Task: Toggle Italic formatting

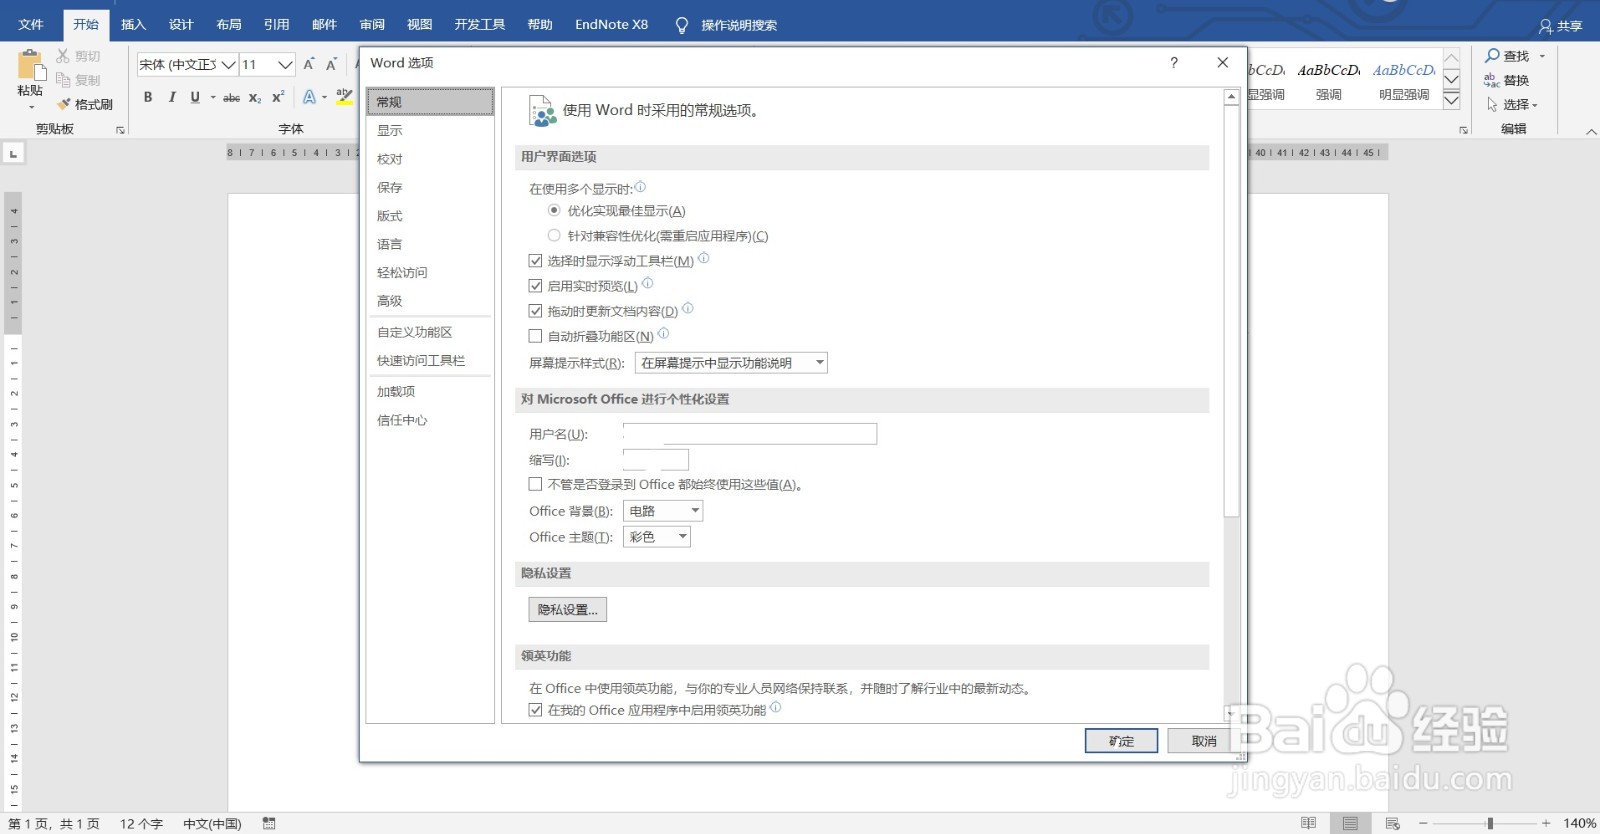Action: pos(172,97)
